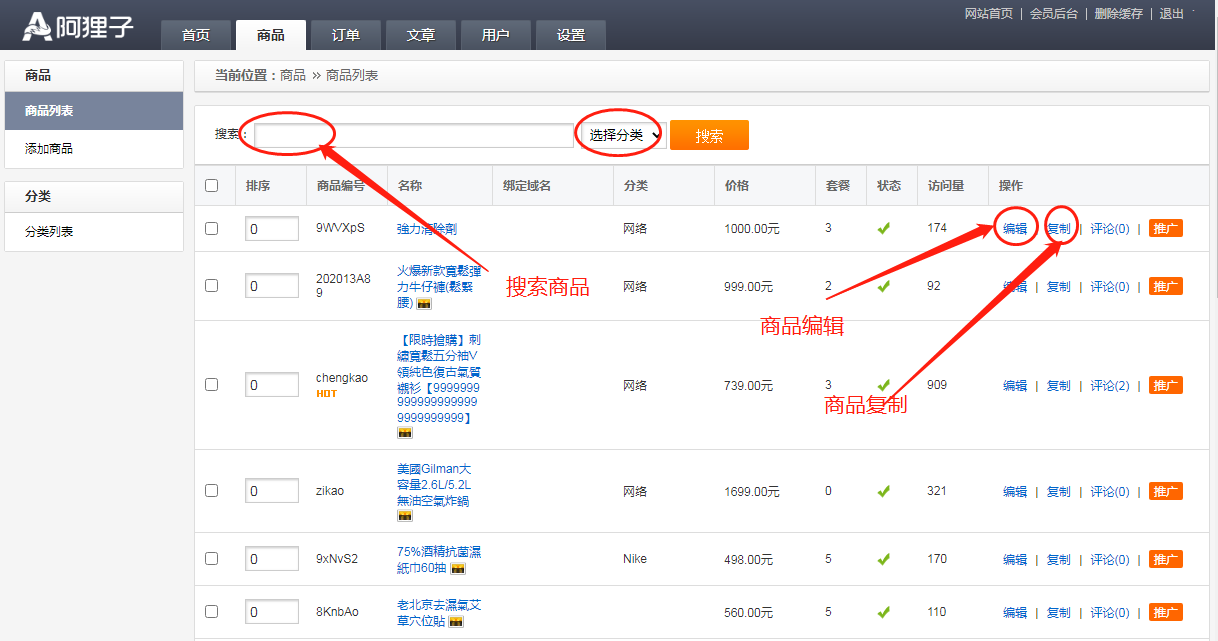Focus the product search text field

[x=414, y=135]
